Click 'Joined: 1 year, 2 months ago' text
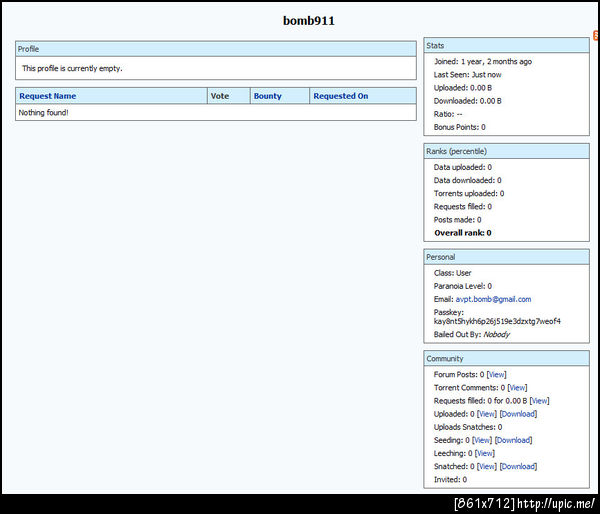 pos(483,62)
